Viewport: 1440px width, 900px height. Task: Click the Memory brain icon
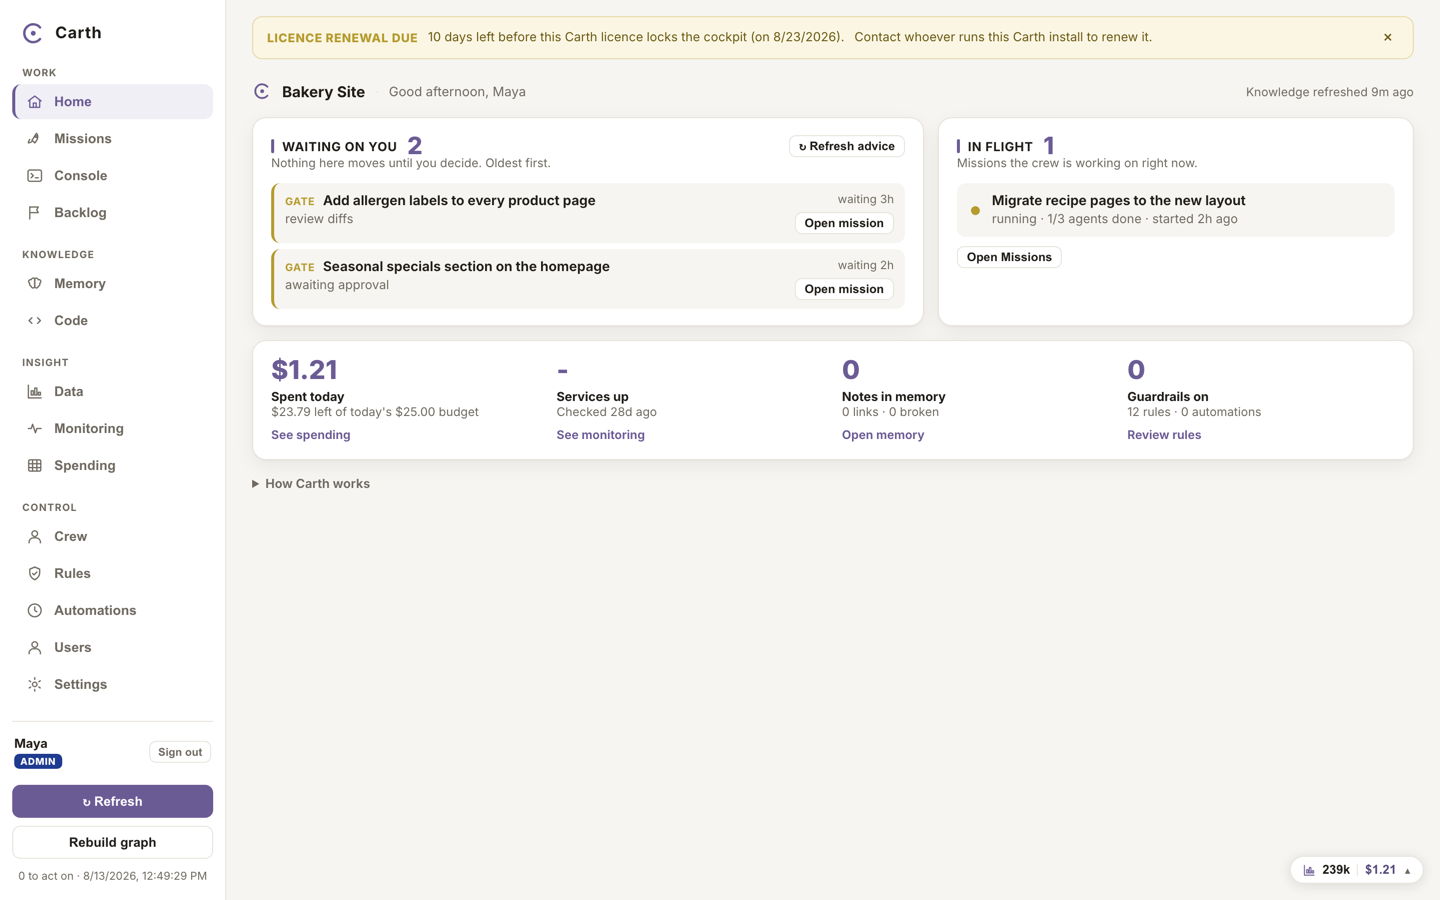click(x=35, y=284)
